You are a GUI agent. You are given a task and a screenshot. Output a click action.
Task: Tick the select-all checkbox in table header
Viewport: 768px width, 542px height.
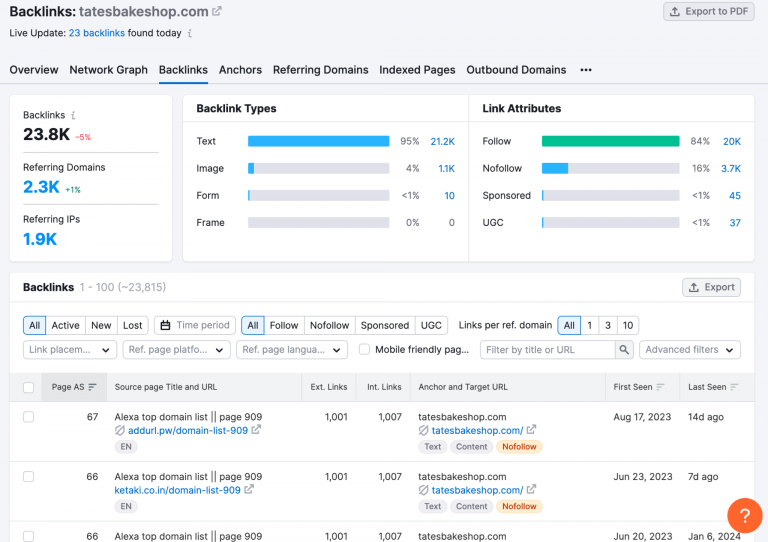(x=28, y=387)
